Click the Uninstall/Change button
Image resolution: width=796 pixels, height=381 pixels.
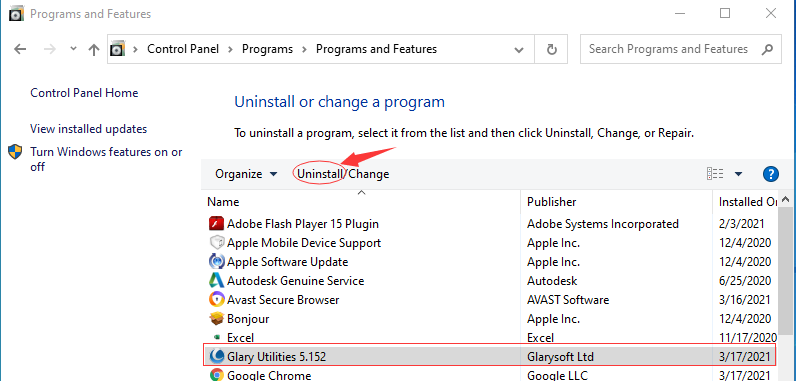(343, 174)
